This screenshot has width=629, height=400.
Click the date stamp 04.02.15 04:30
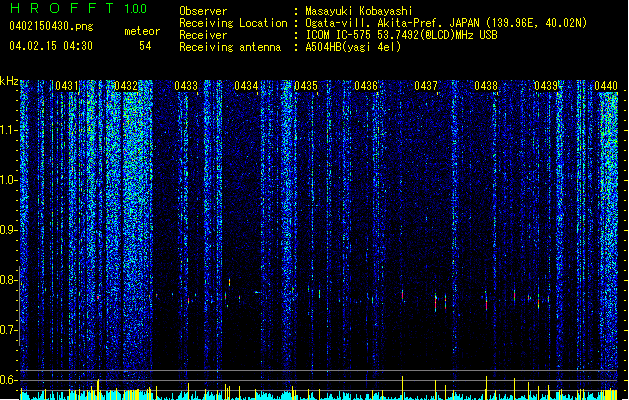click(x=51, y=46)
